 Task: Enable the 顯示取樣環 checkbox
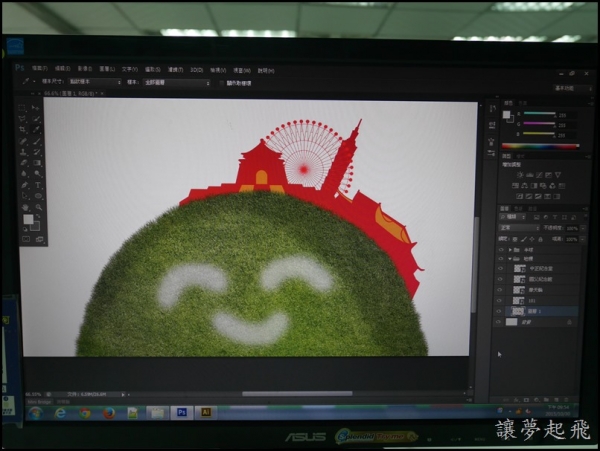pyautogui.click(x=222, y=83)
